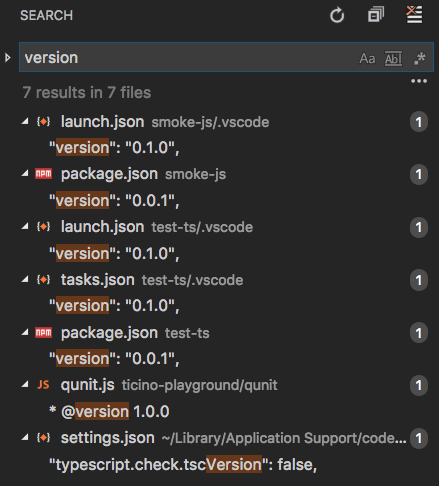
Task: Collapse launch.json test-ts/.vscode result
Action: tap(25, 227)
